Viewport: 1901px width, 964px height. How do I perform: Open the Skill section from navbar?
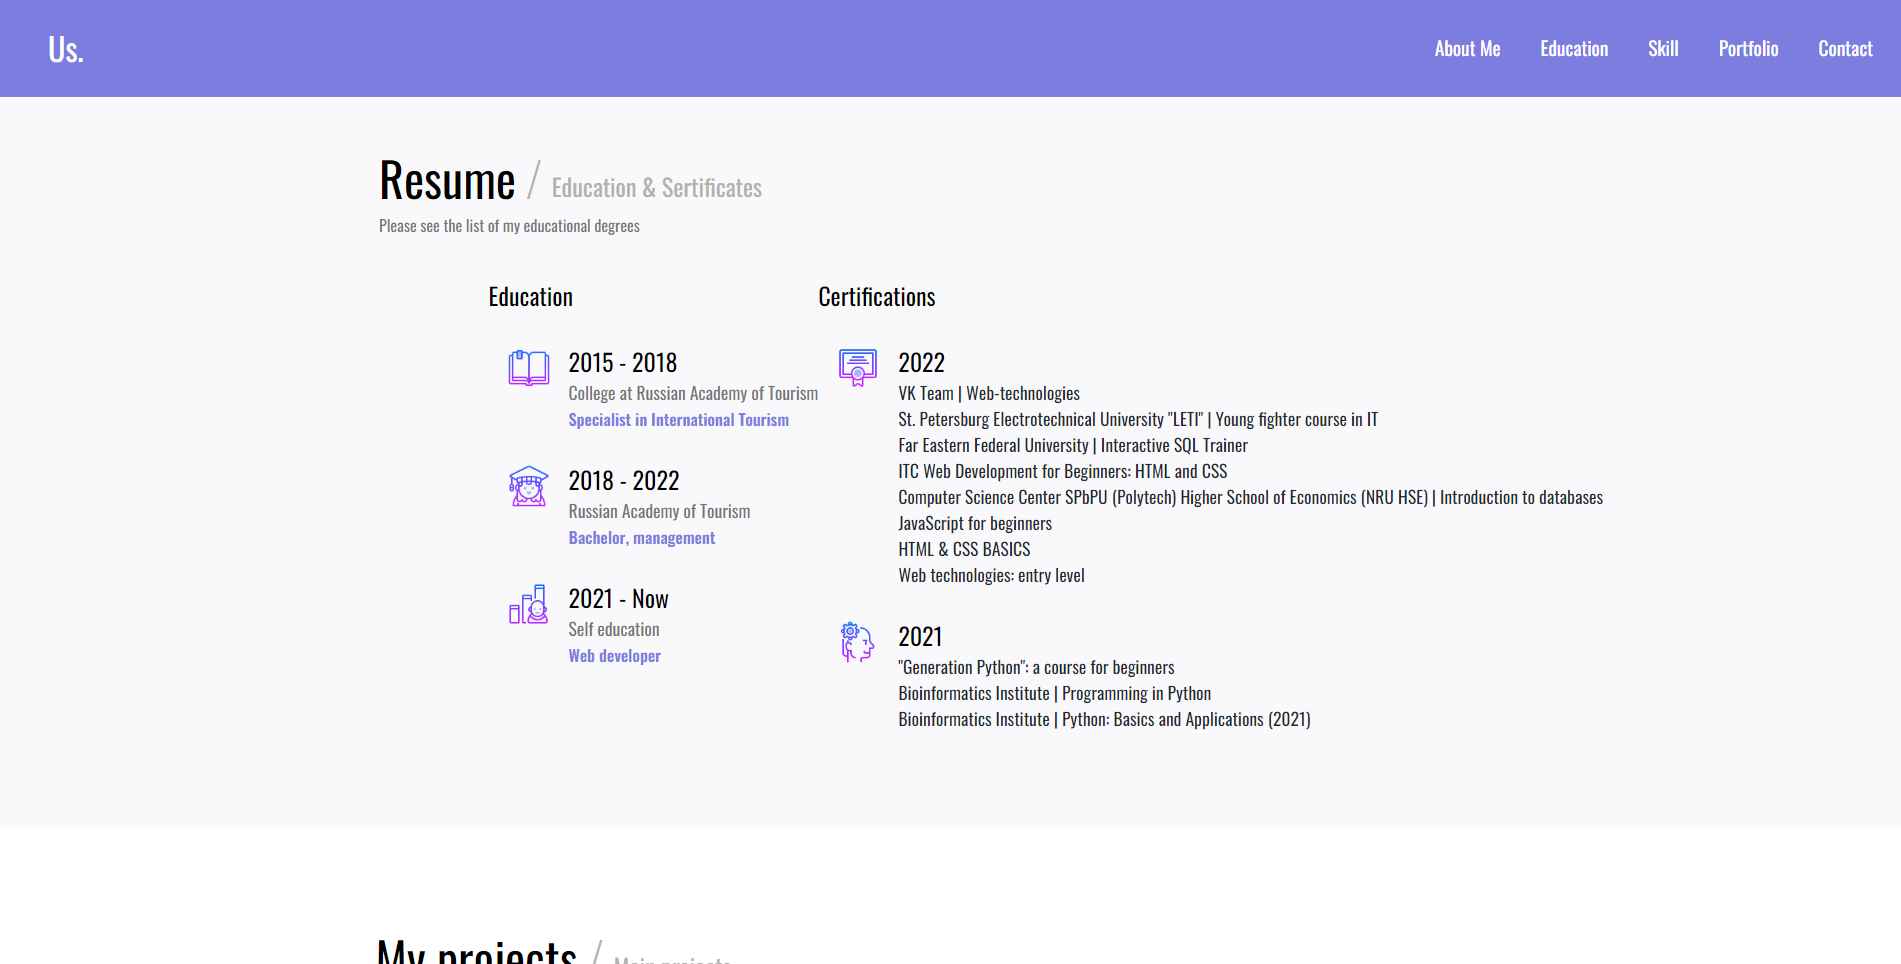coord(1663,49)
